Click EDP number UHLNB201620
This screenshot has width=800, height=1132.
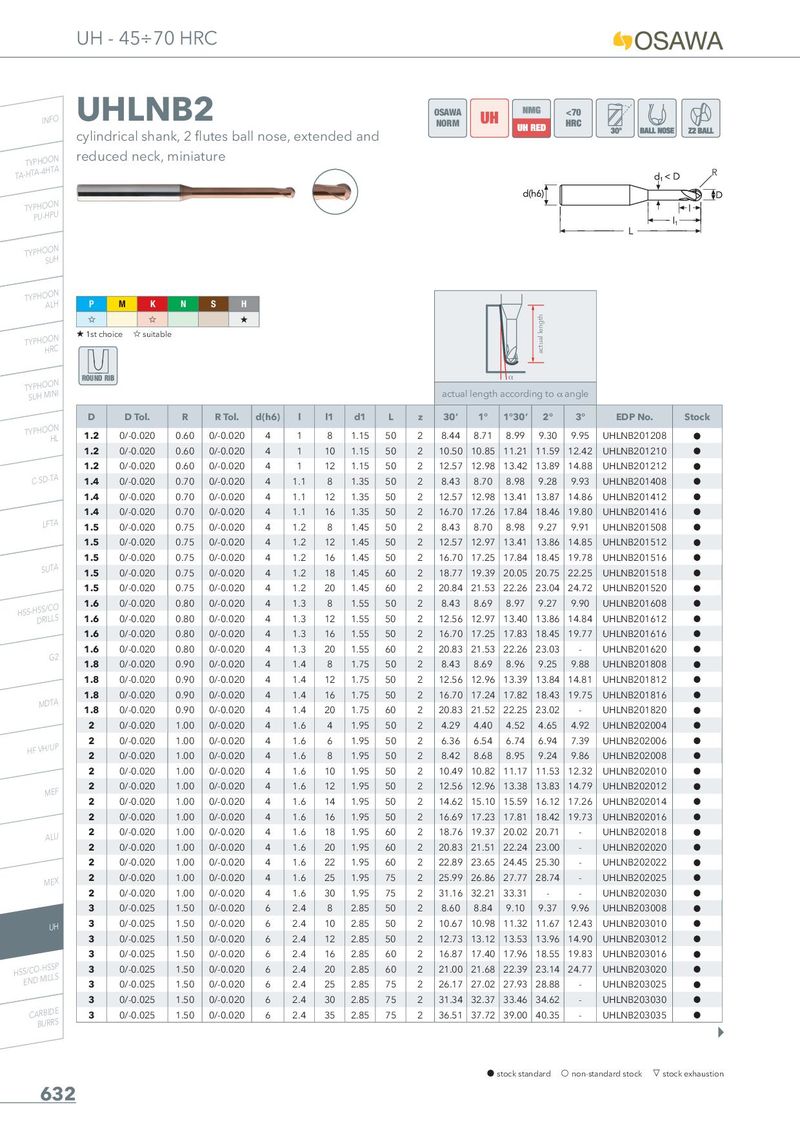click(x=635, y=649)
